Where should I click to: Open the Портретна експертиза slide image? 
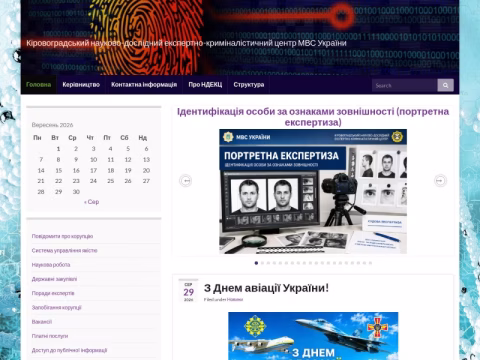coord(313,191)
